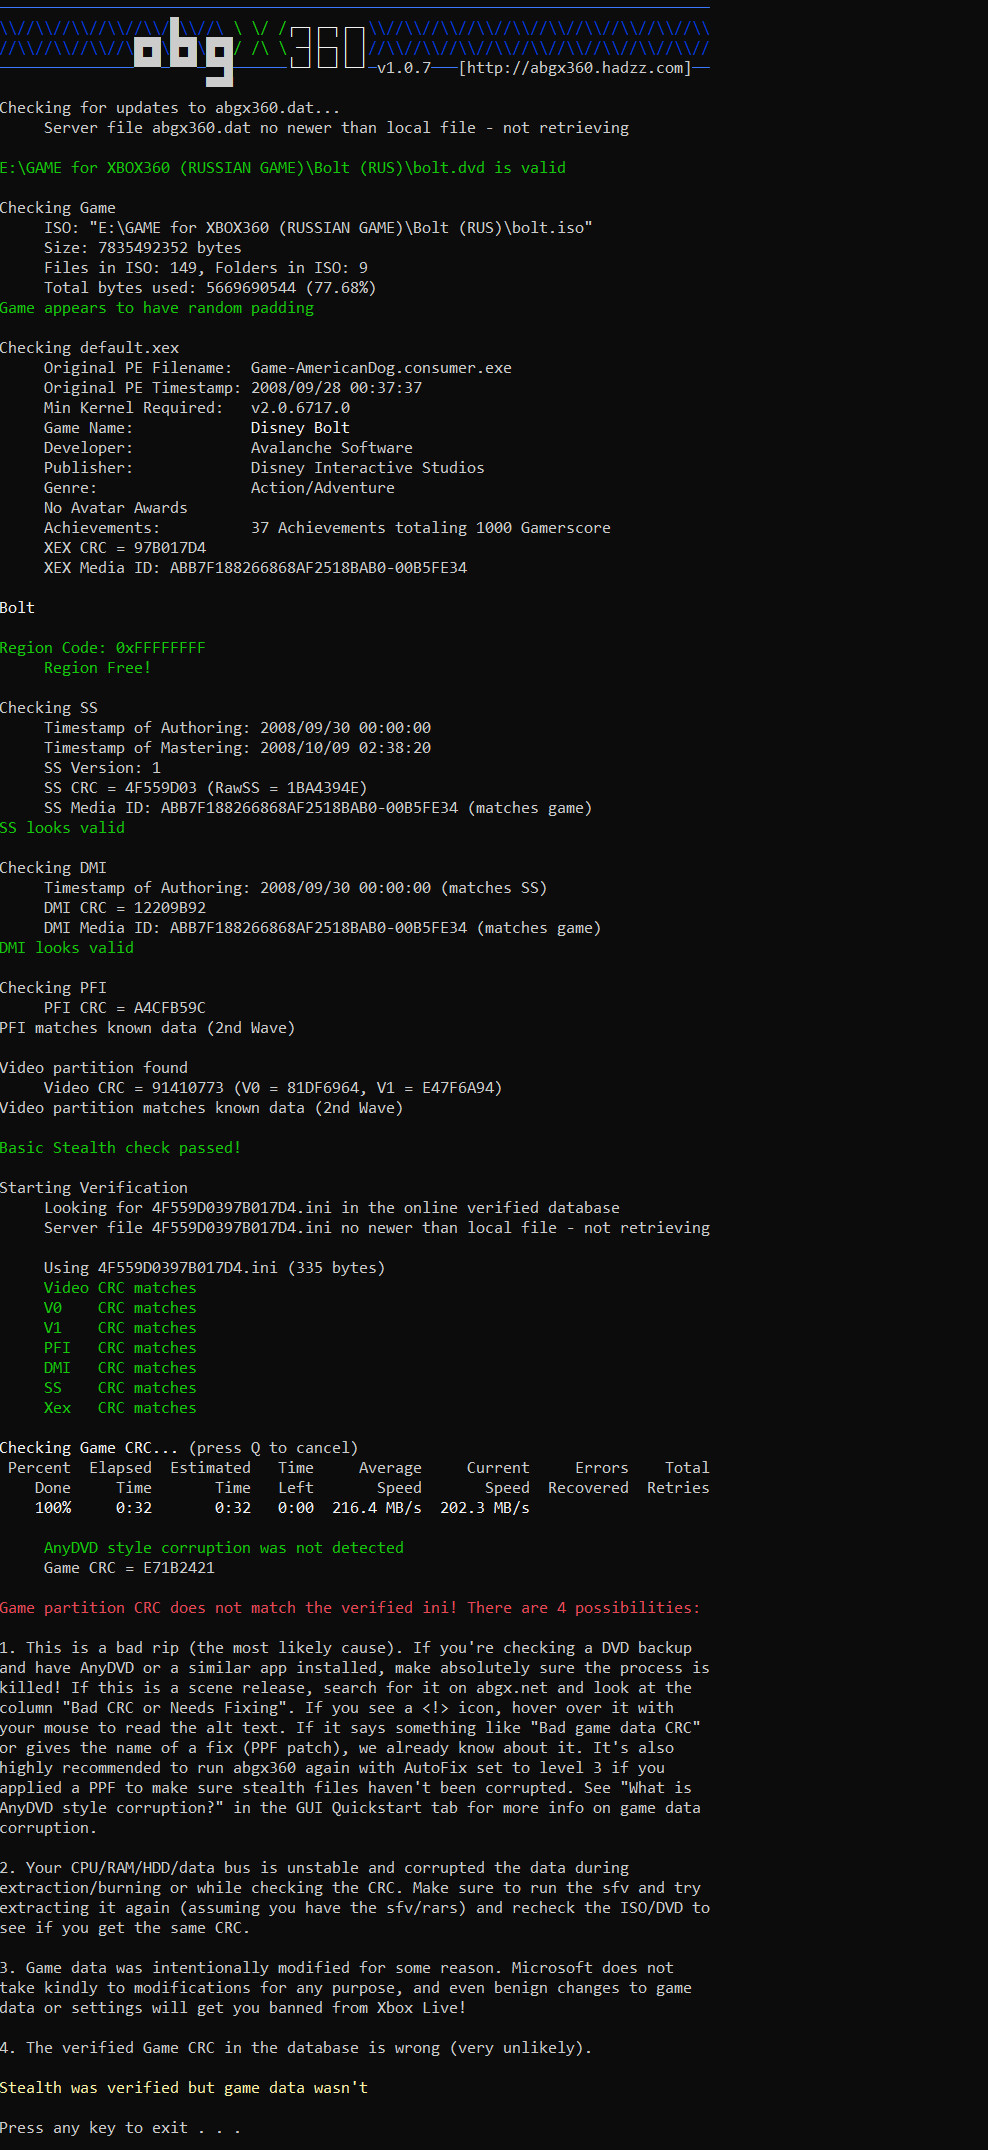Click "XEX CRC = 97B017D4" line
988x2150 pixels.
[x=125, y=548]
